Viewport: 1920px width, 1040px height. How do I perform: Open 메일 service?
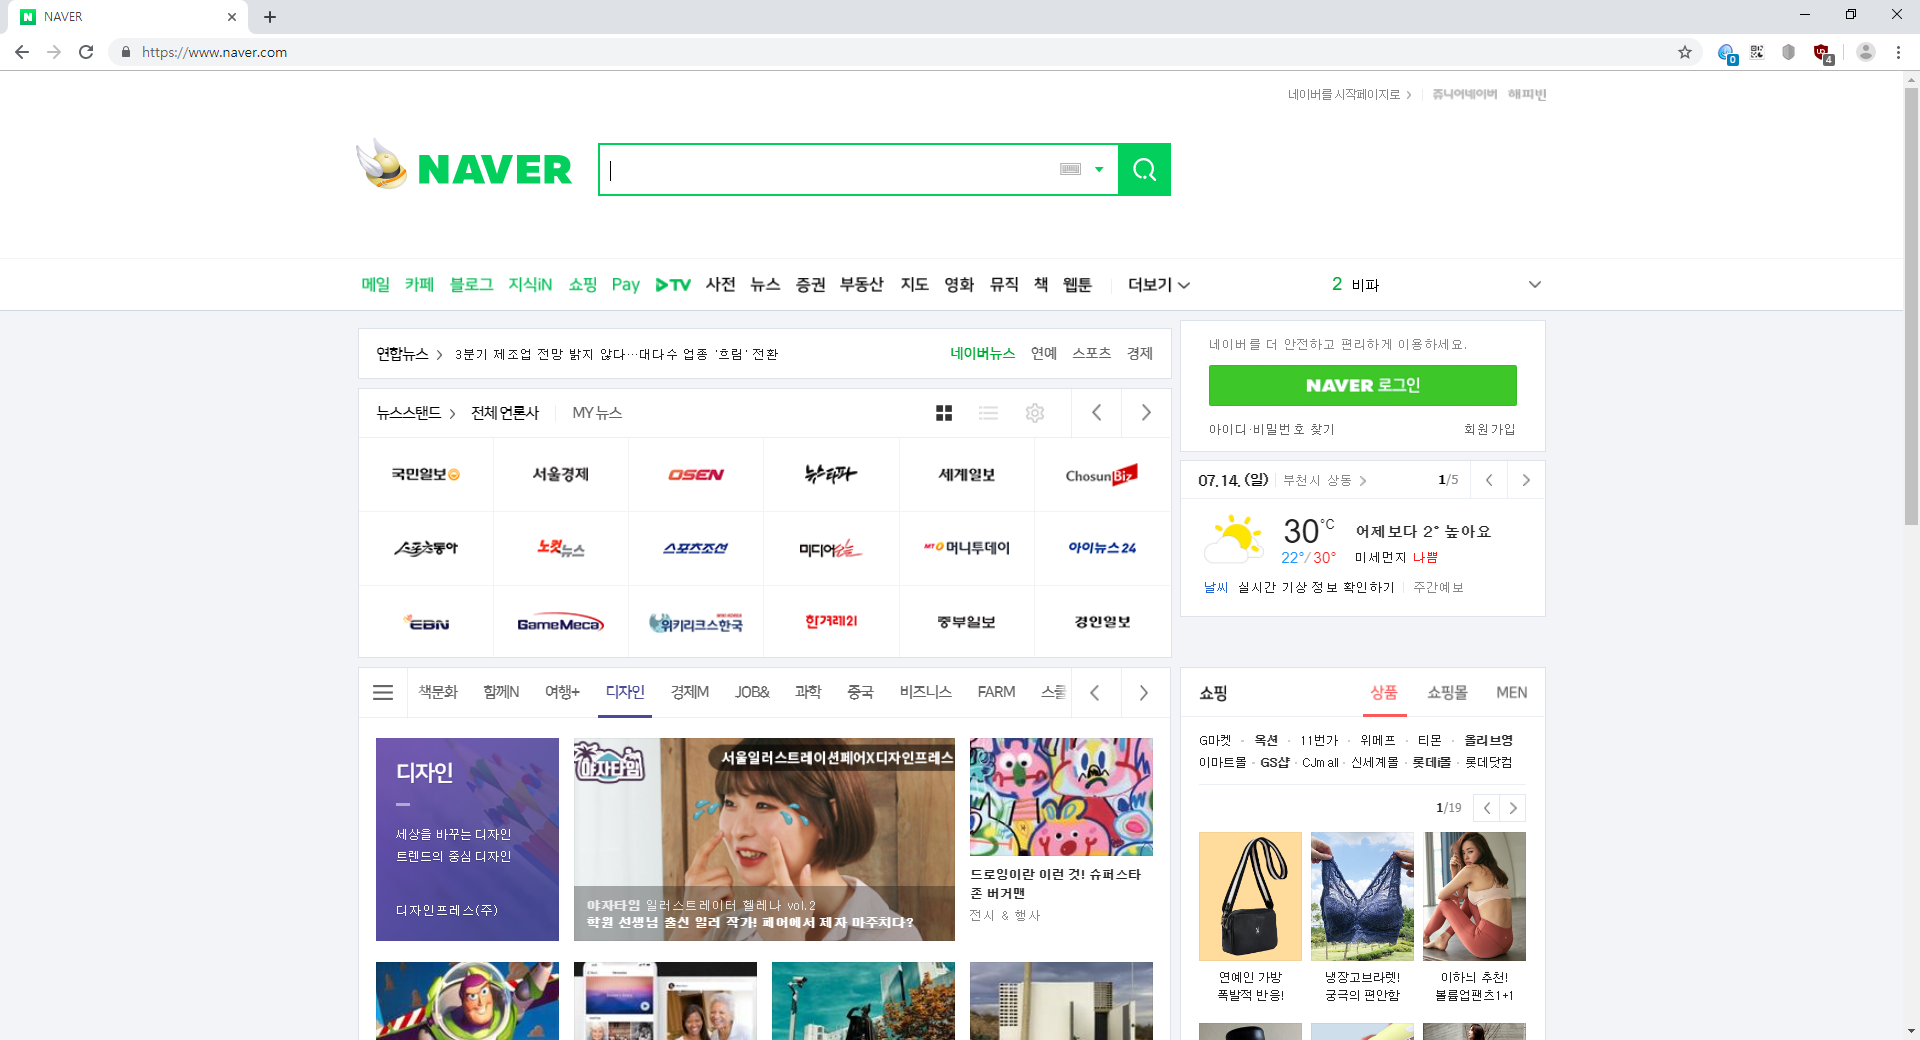[x=376, y=285]
